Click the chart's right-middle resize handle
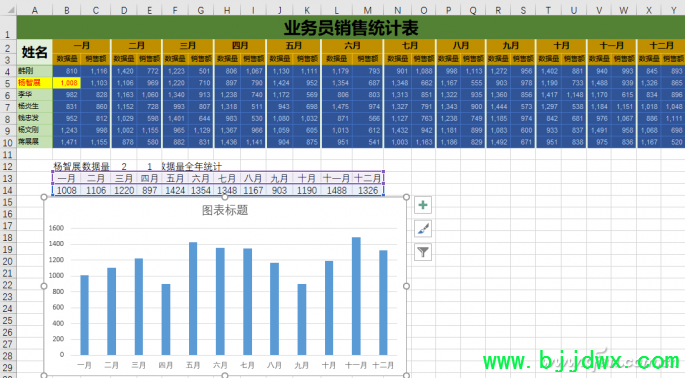685x378 pixels. (406, 286)
